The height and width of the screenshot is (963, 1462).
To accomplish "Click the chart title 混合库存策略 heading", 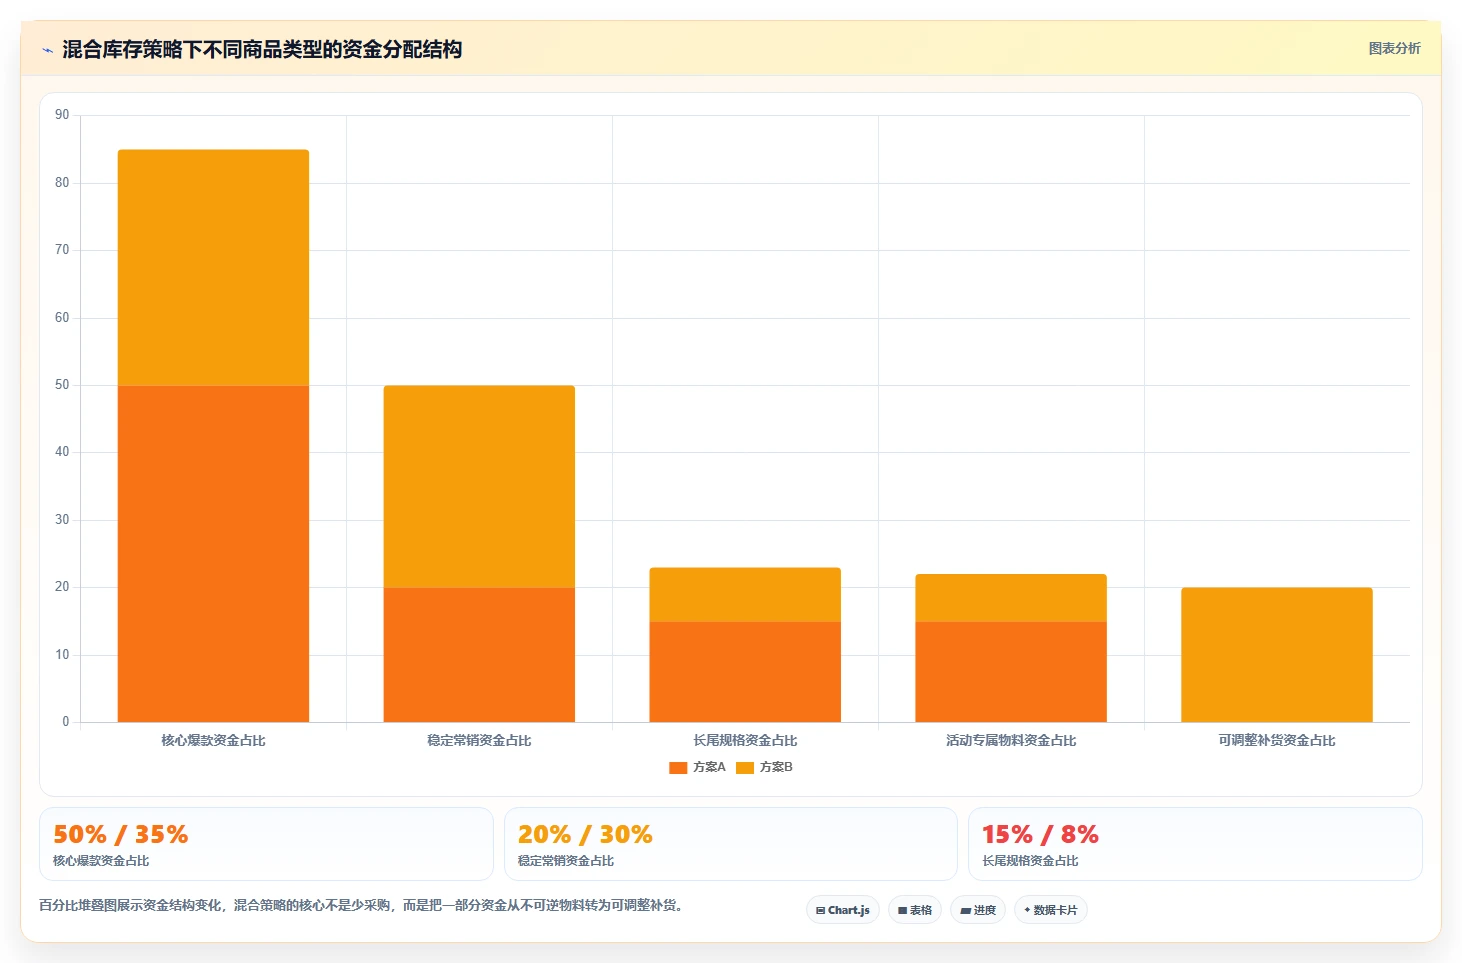I will pos(262,49).
